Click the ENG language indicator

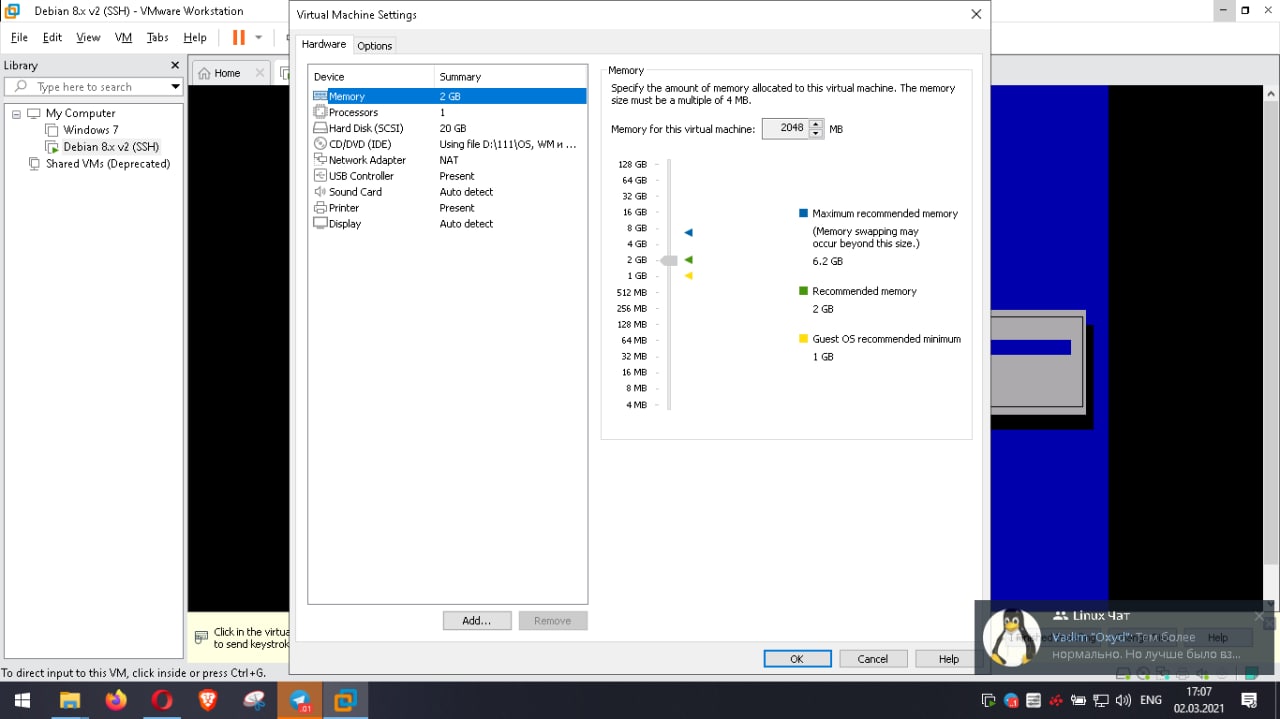pos(1151,701)
